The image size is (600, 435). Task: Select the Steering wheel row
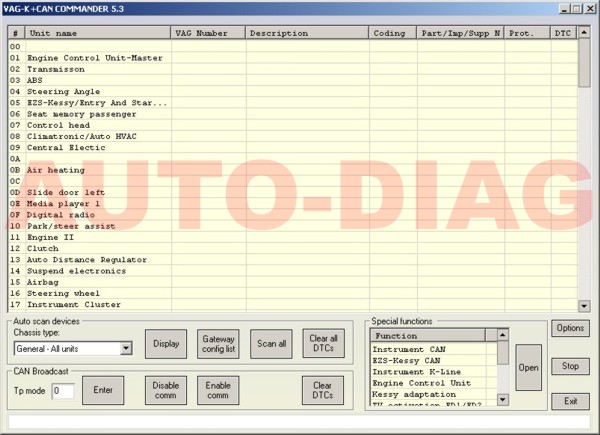click(293, 293)
